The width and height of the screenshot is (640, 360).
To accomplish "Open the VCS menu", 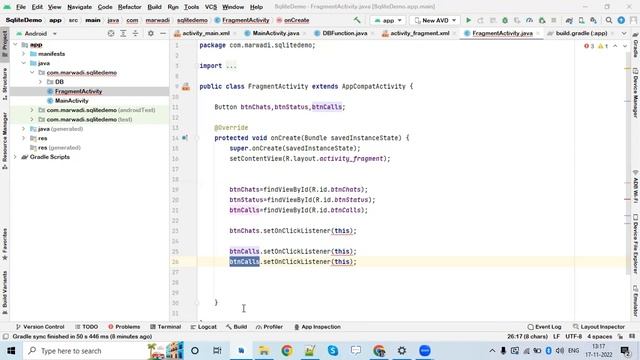I will [x=211, y=7].
